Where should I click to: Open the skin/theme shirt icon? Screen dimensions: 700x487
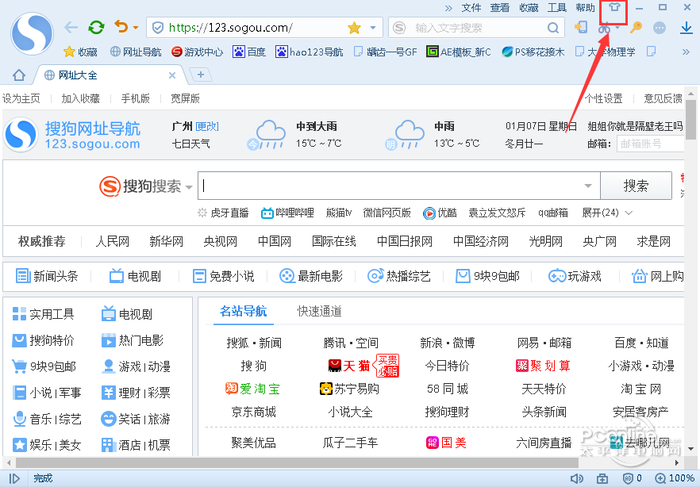[x=614, y=8]
